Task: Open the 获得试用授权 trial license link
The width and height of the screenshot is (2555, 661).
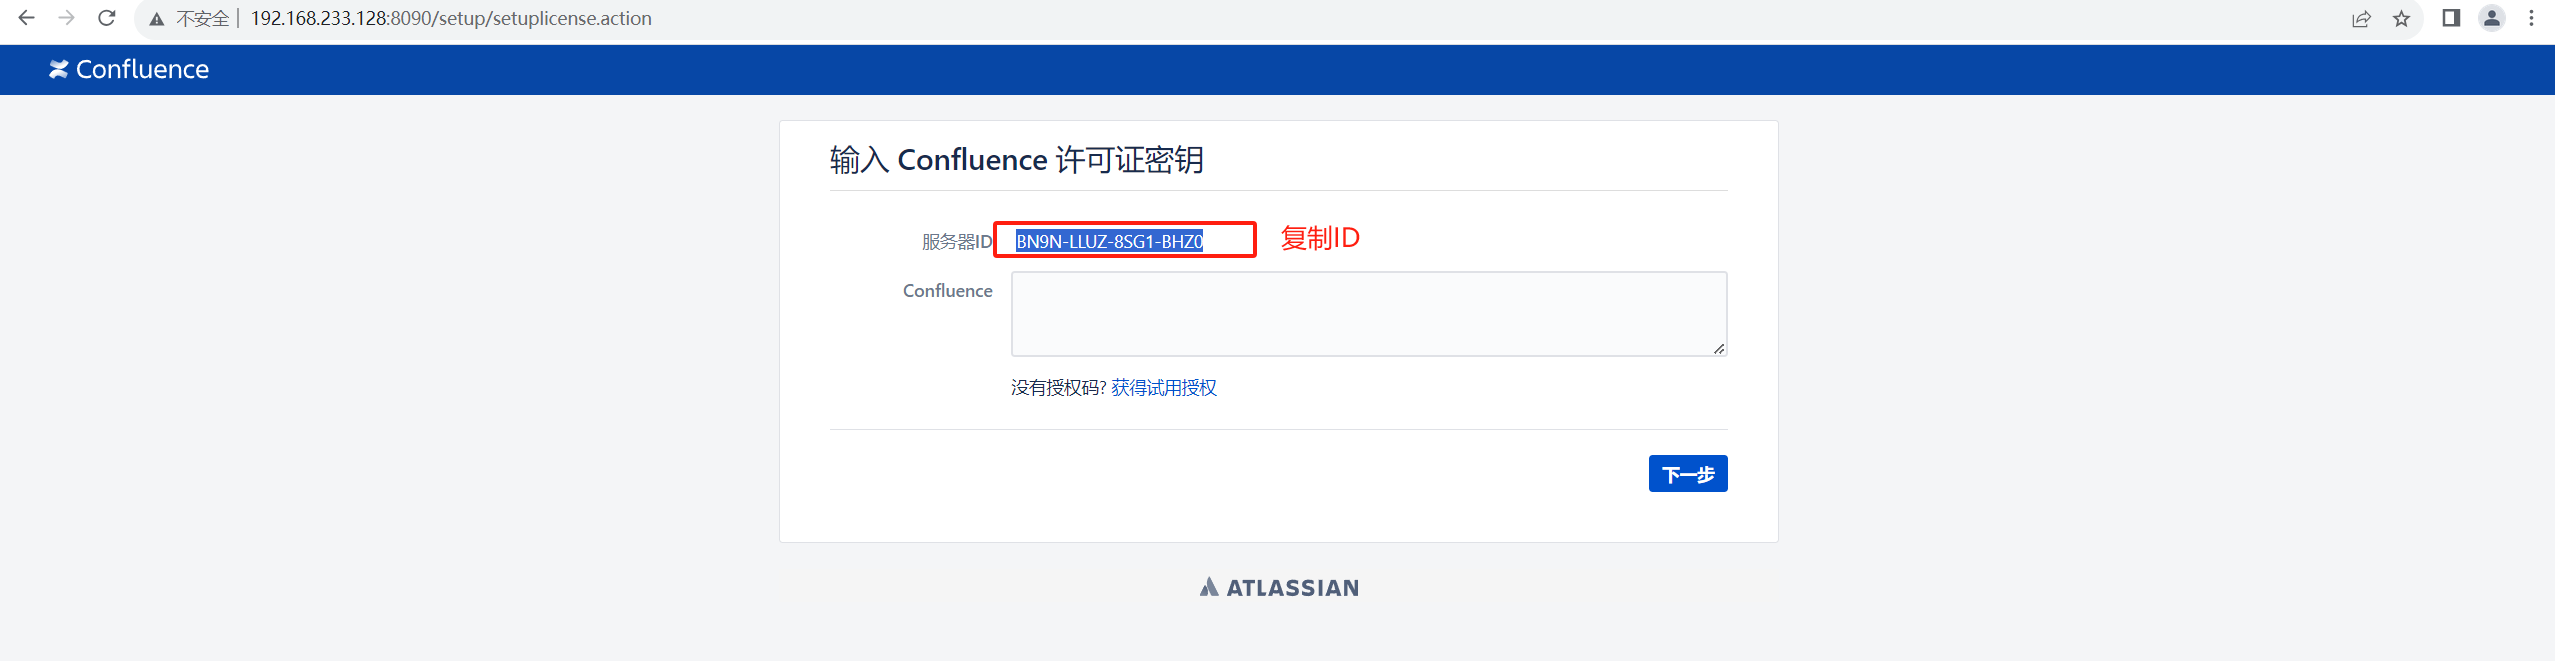Action: point(1164,388)
